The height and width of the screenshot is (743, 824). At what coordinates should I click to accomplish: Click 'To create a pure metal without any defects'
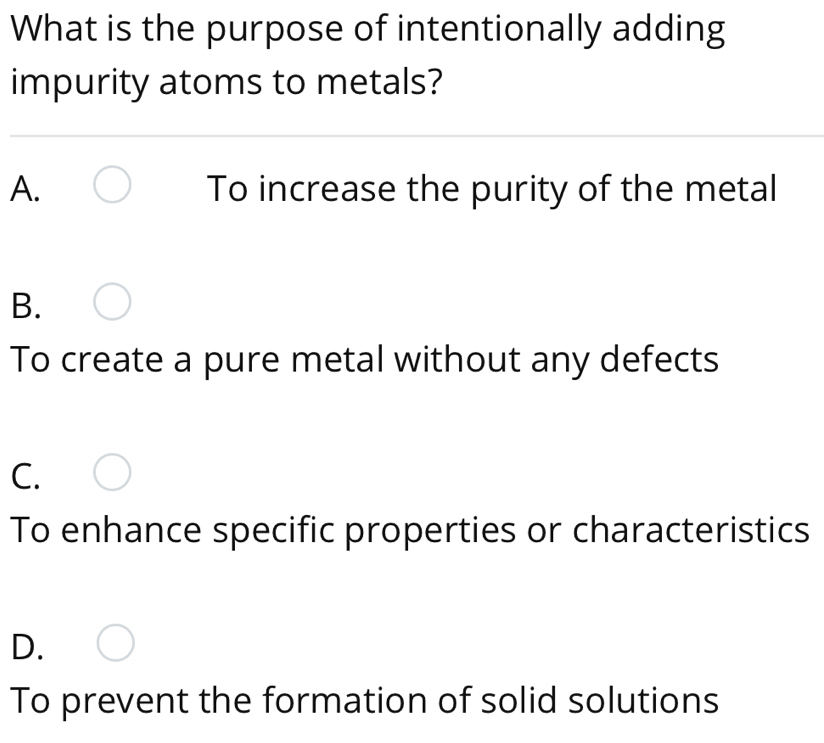[x=364, y=360]
